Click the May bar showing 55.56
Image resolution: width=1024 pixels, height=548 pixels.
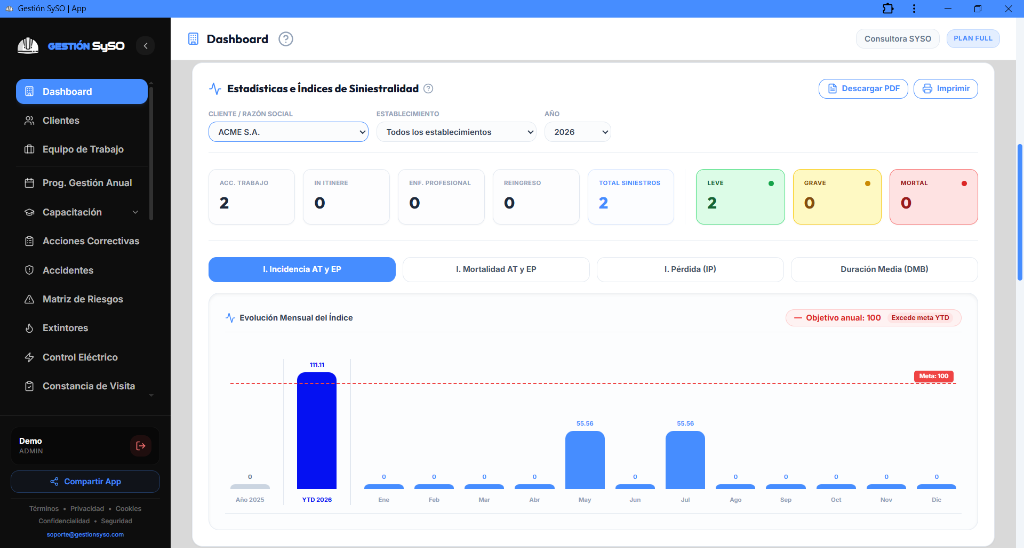tap(584, 460)
